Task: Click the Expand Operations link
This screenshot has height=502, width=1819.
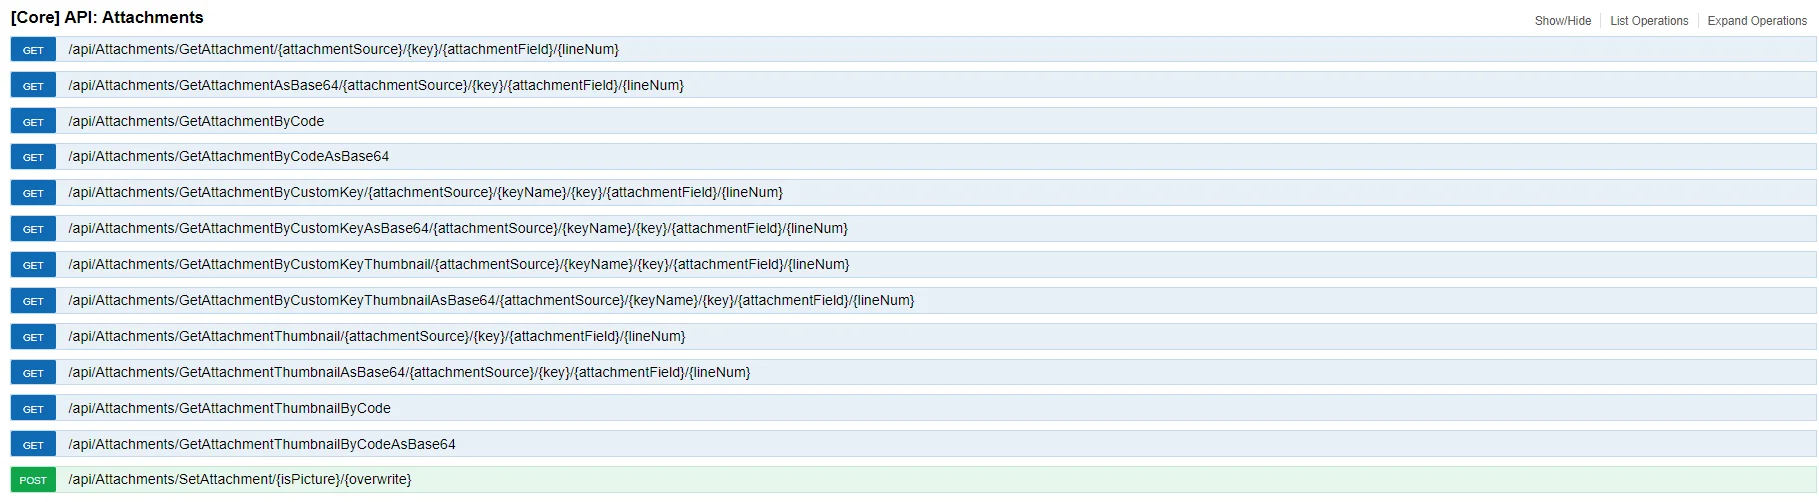Action: 1756,21
